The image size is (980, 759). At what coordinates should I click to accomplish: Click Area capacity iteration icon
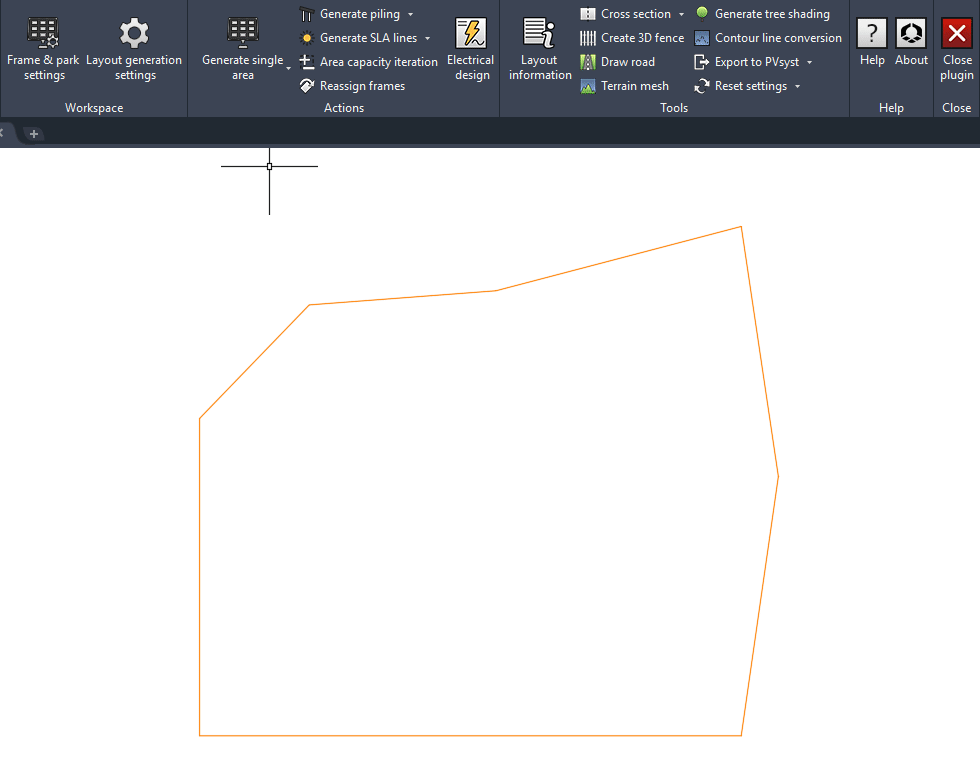pos(306,62)
